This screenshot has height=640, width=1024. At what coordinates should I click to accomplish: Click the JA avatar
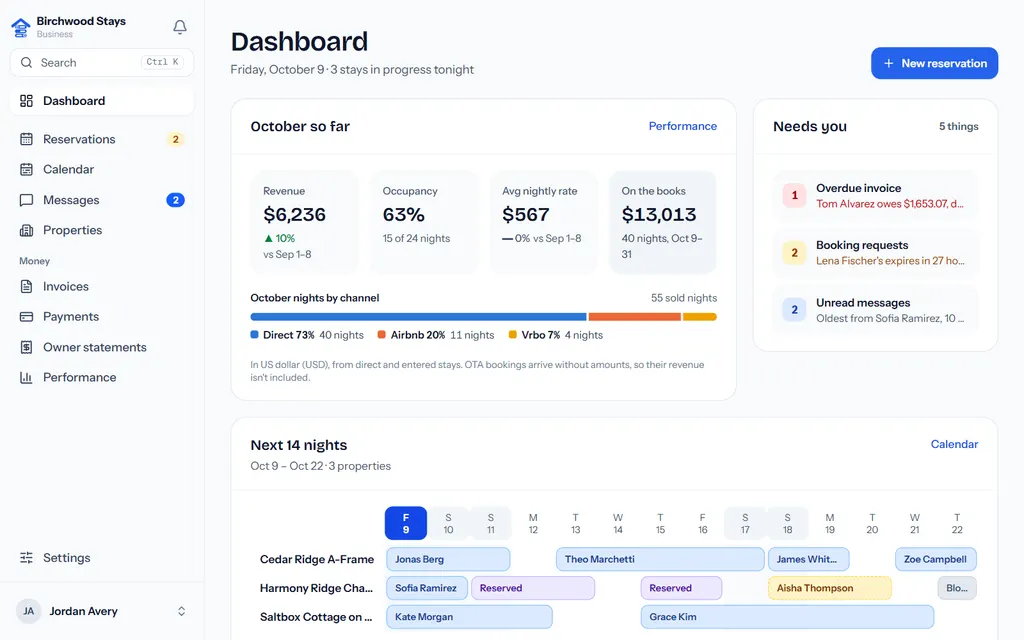29,611
